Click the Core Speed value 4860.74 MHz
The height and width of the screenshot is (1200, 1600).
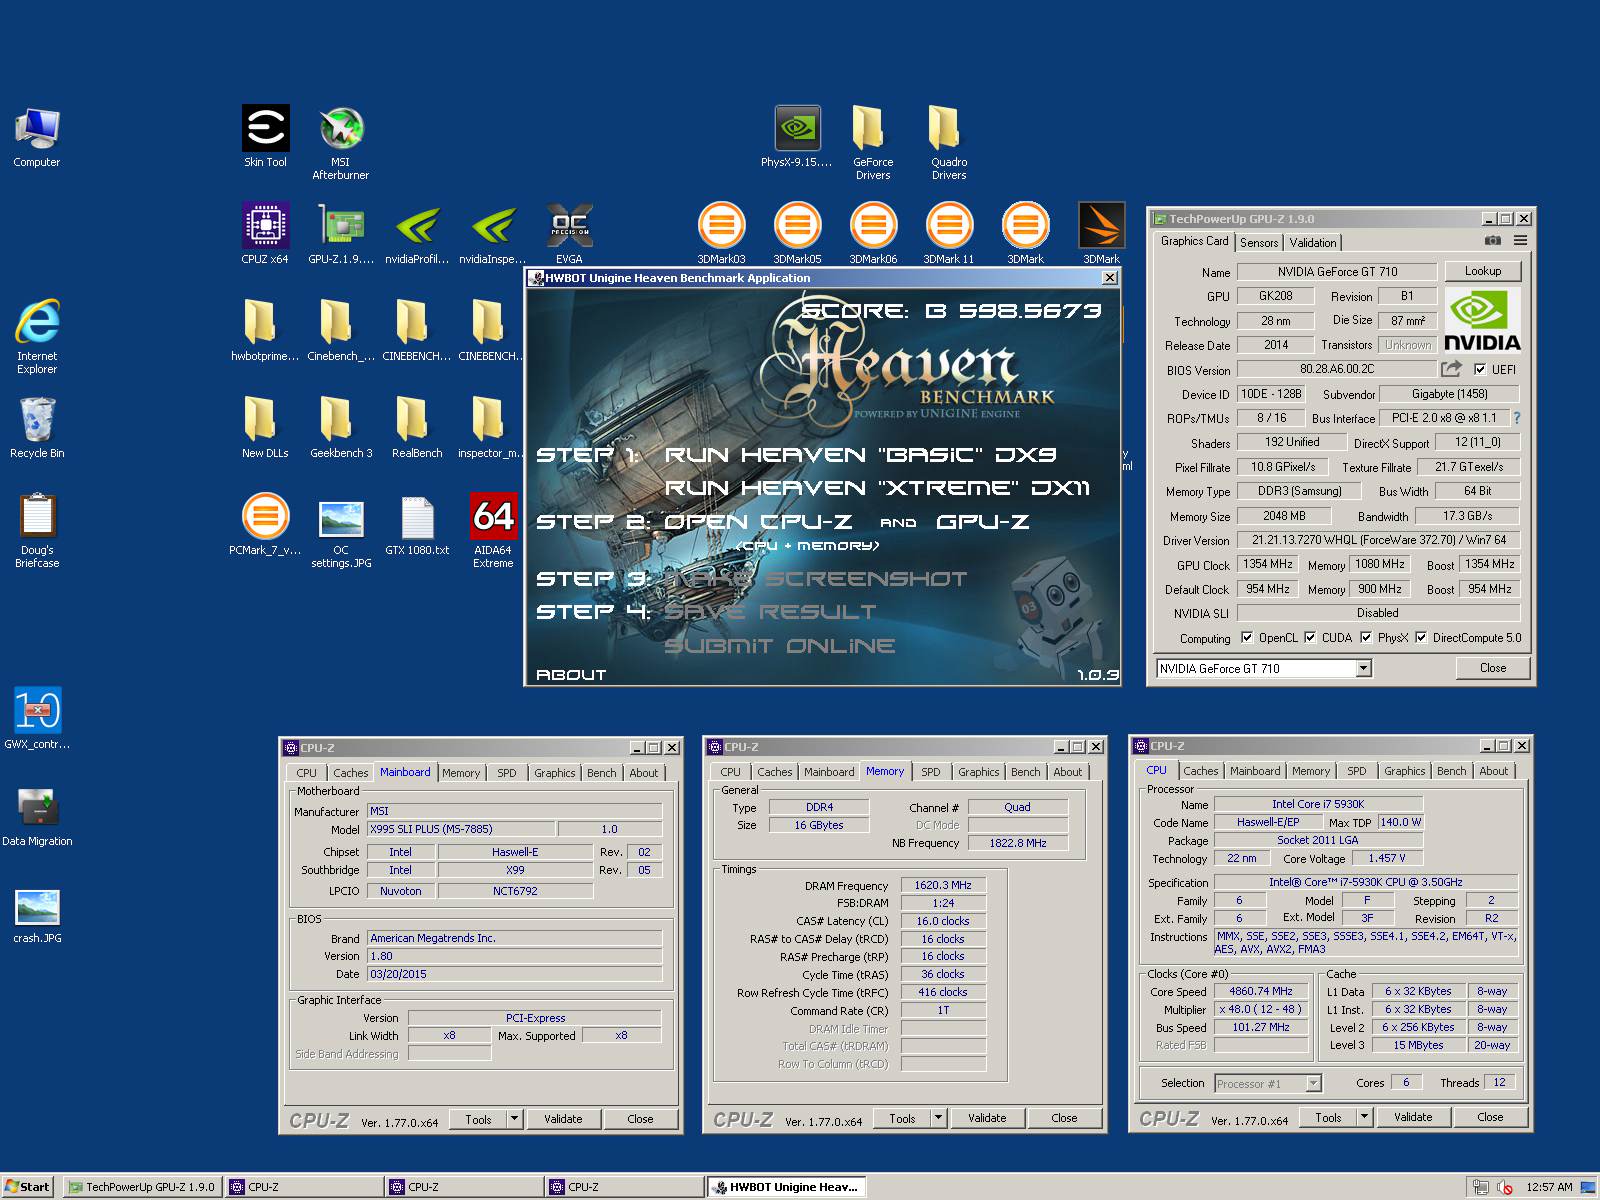tap(1261, 991)
